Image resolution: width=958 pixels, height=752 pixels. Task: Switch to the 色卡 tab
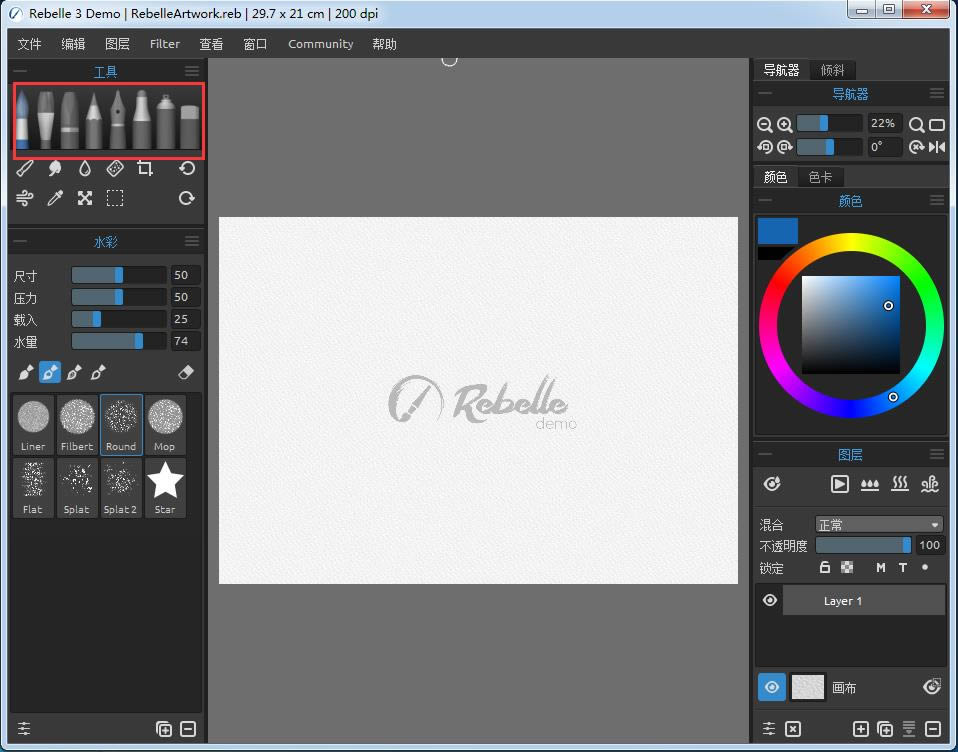pos(820,177)
